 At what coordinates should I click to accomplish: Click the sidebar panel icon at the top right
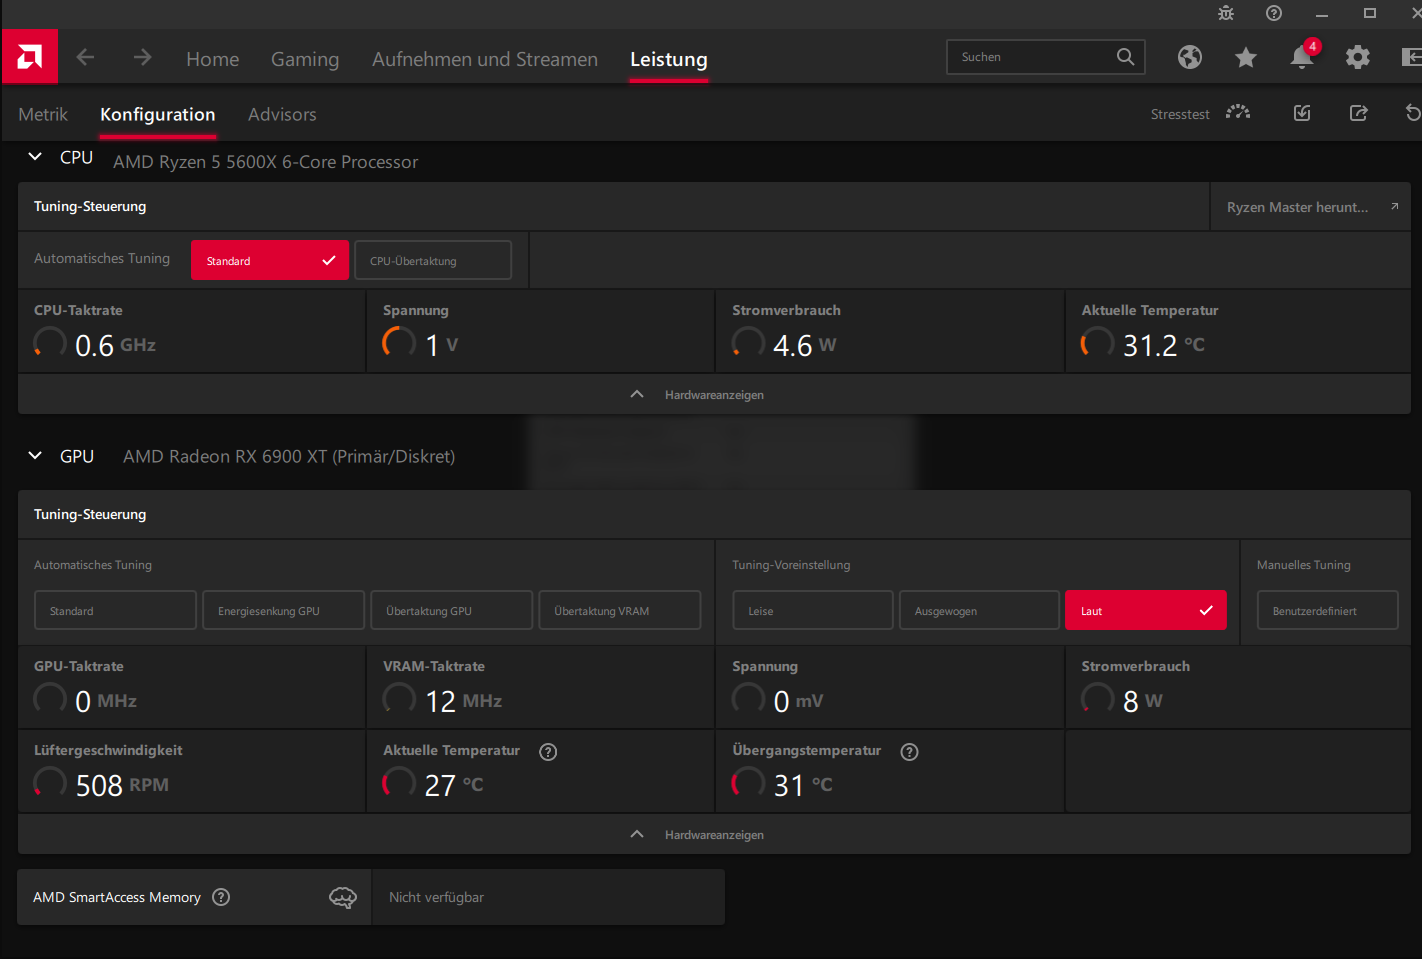[x=1412, y=57]
